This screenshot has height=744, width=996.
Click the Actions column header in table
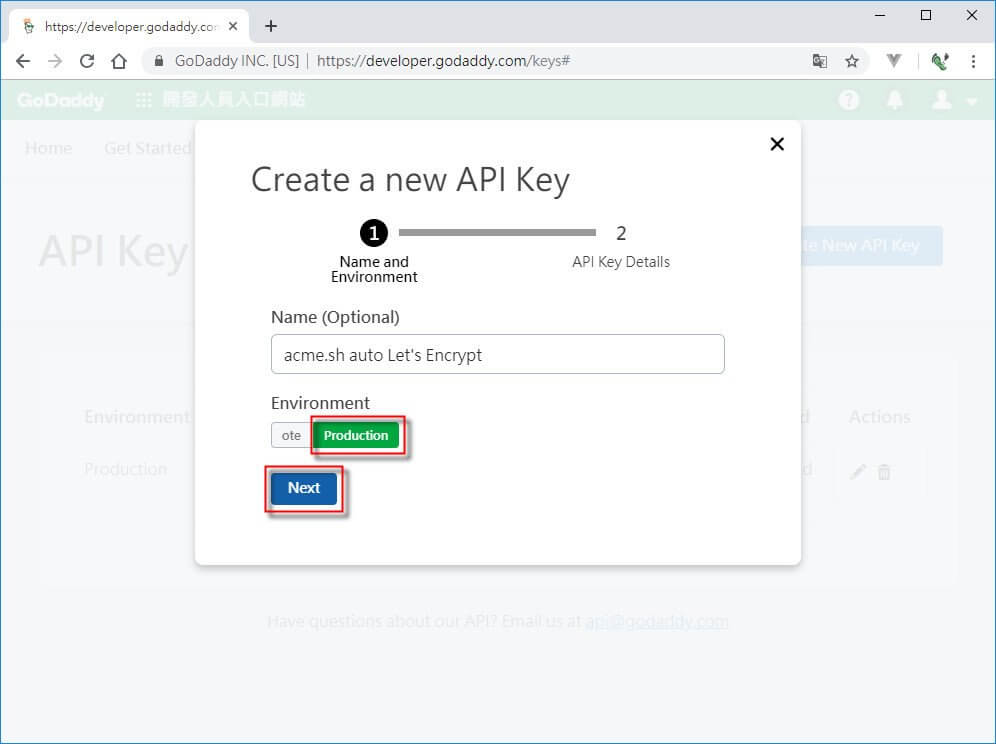click(880, 417)
